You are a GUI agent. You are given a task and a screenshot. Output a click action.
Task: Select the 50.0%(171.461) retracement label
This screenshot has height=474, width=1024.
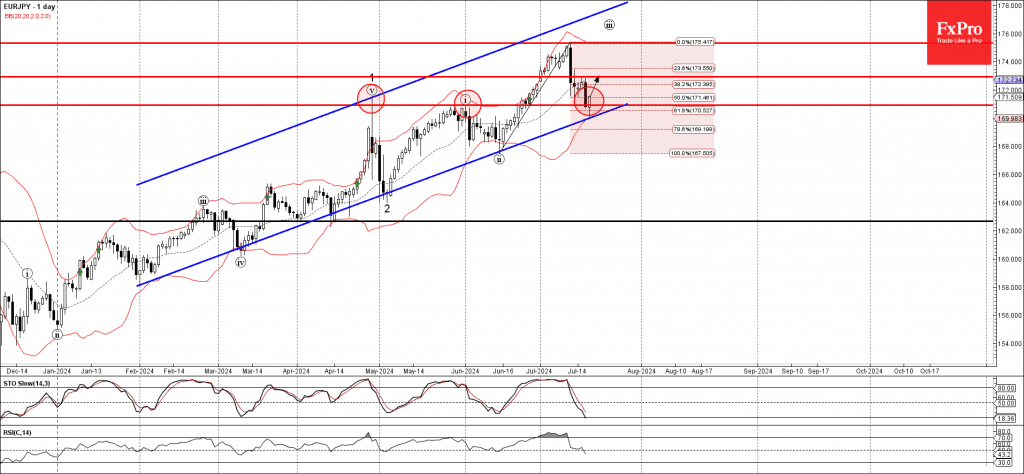pos(694,97)
